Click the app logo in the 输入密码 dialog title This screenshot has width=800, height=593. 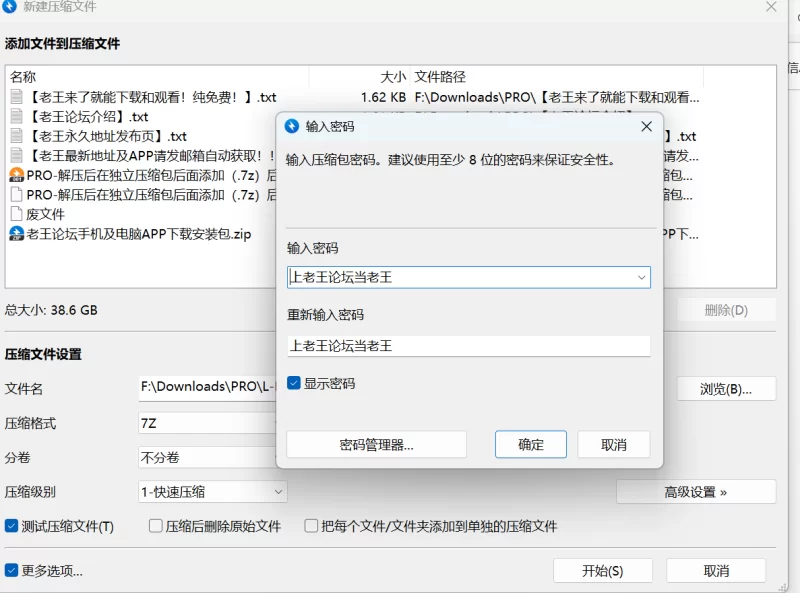tap(292, 126)
